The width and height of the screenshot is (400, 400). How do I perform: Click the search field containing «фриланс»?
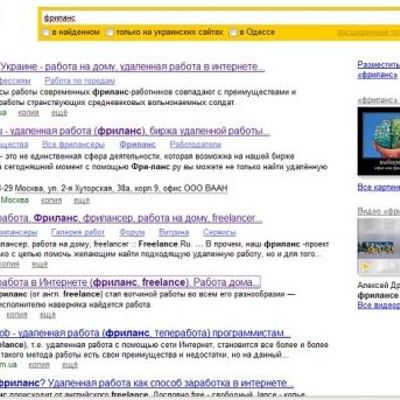click(220, 18)
